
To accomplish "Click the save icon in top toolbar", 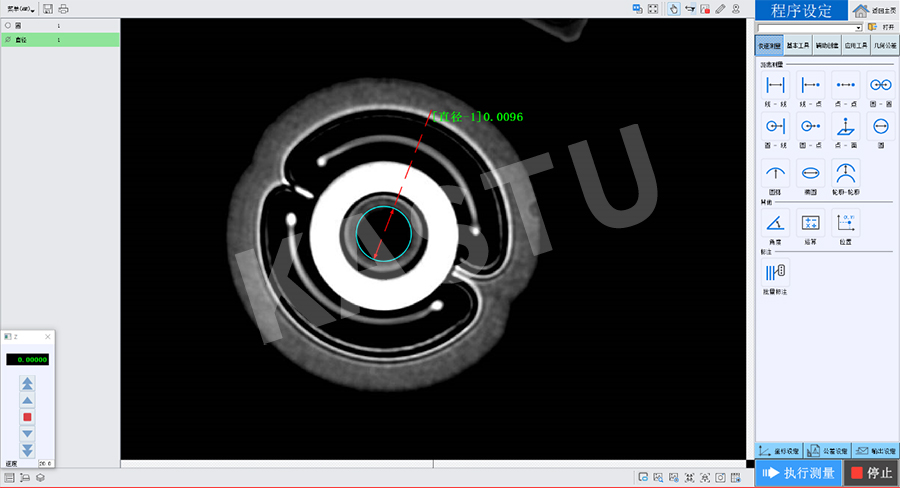I will pos(47,9).
